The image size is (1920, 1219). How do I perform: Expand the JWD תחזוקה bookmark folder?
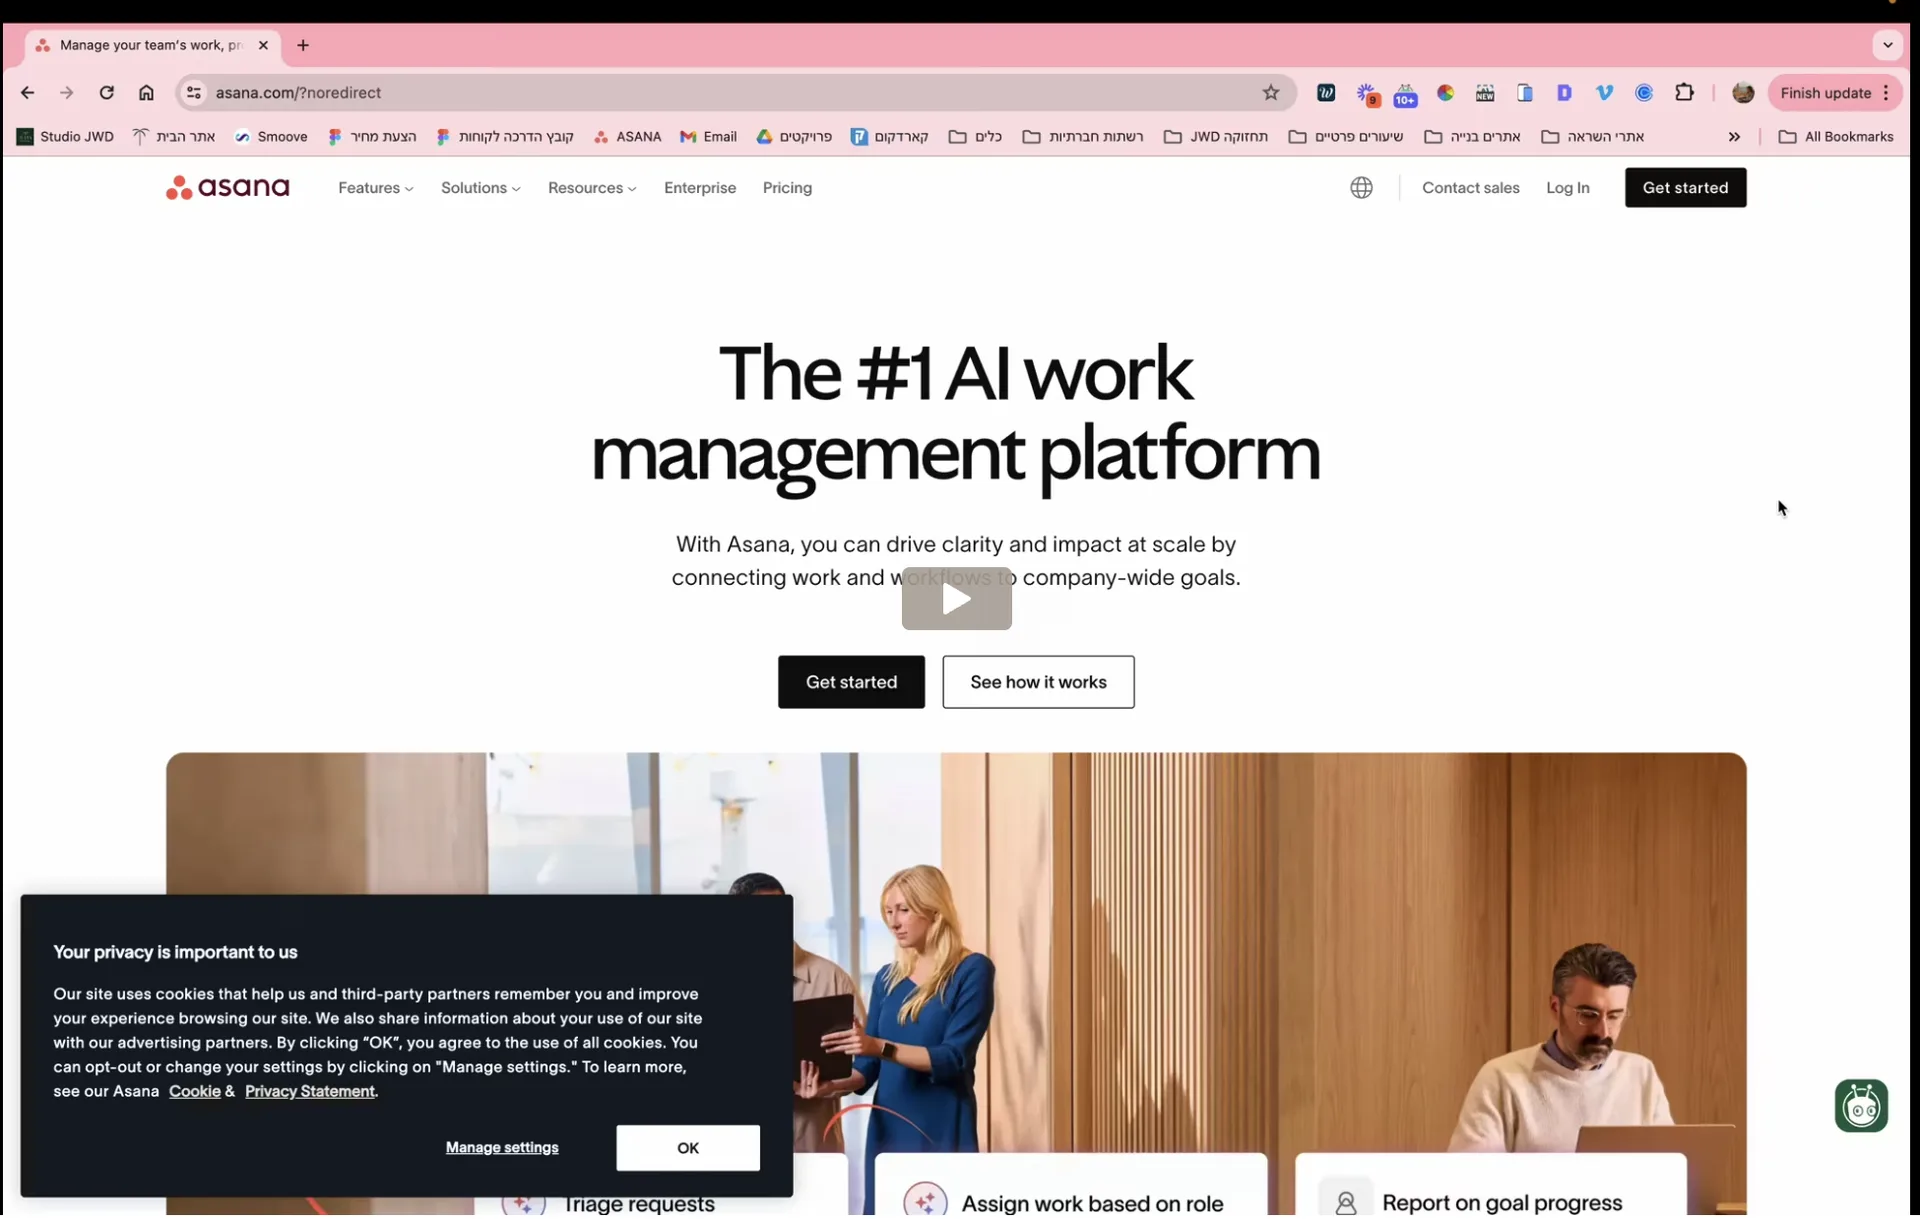[1216, 137]
